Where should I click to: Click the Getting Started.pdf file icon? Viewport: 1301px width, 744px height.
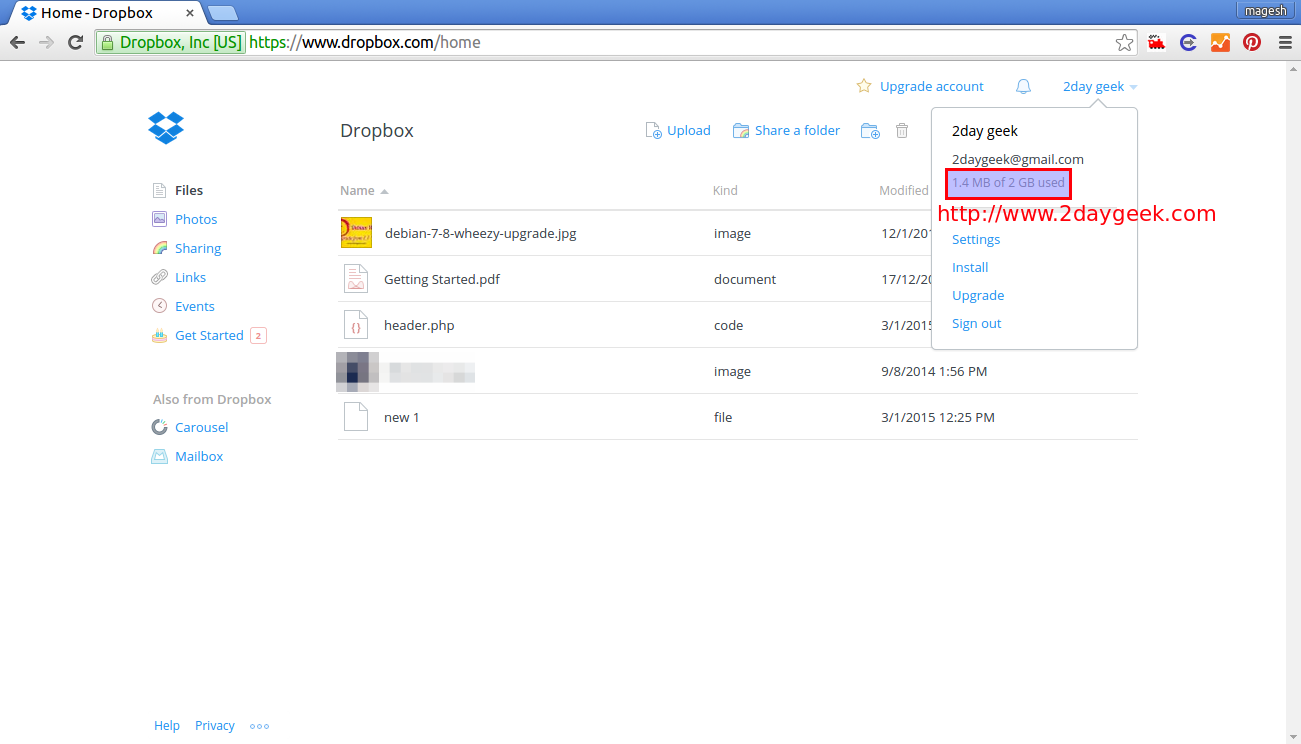(x=356, y=279)
